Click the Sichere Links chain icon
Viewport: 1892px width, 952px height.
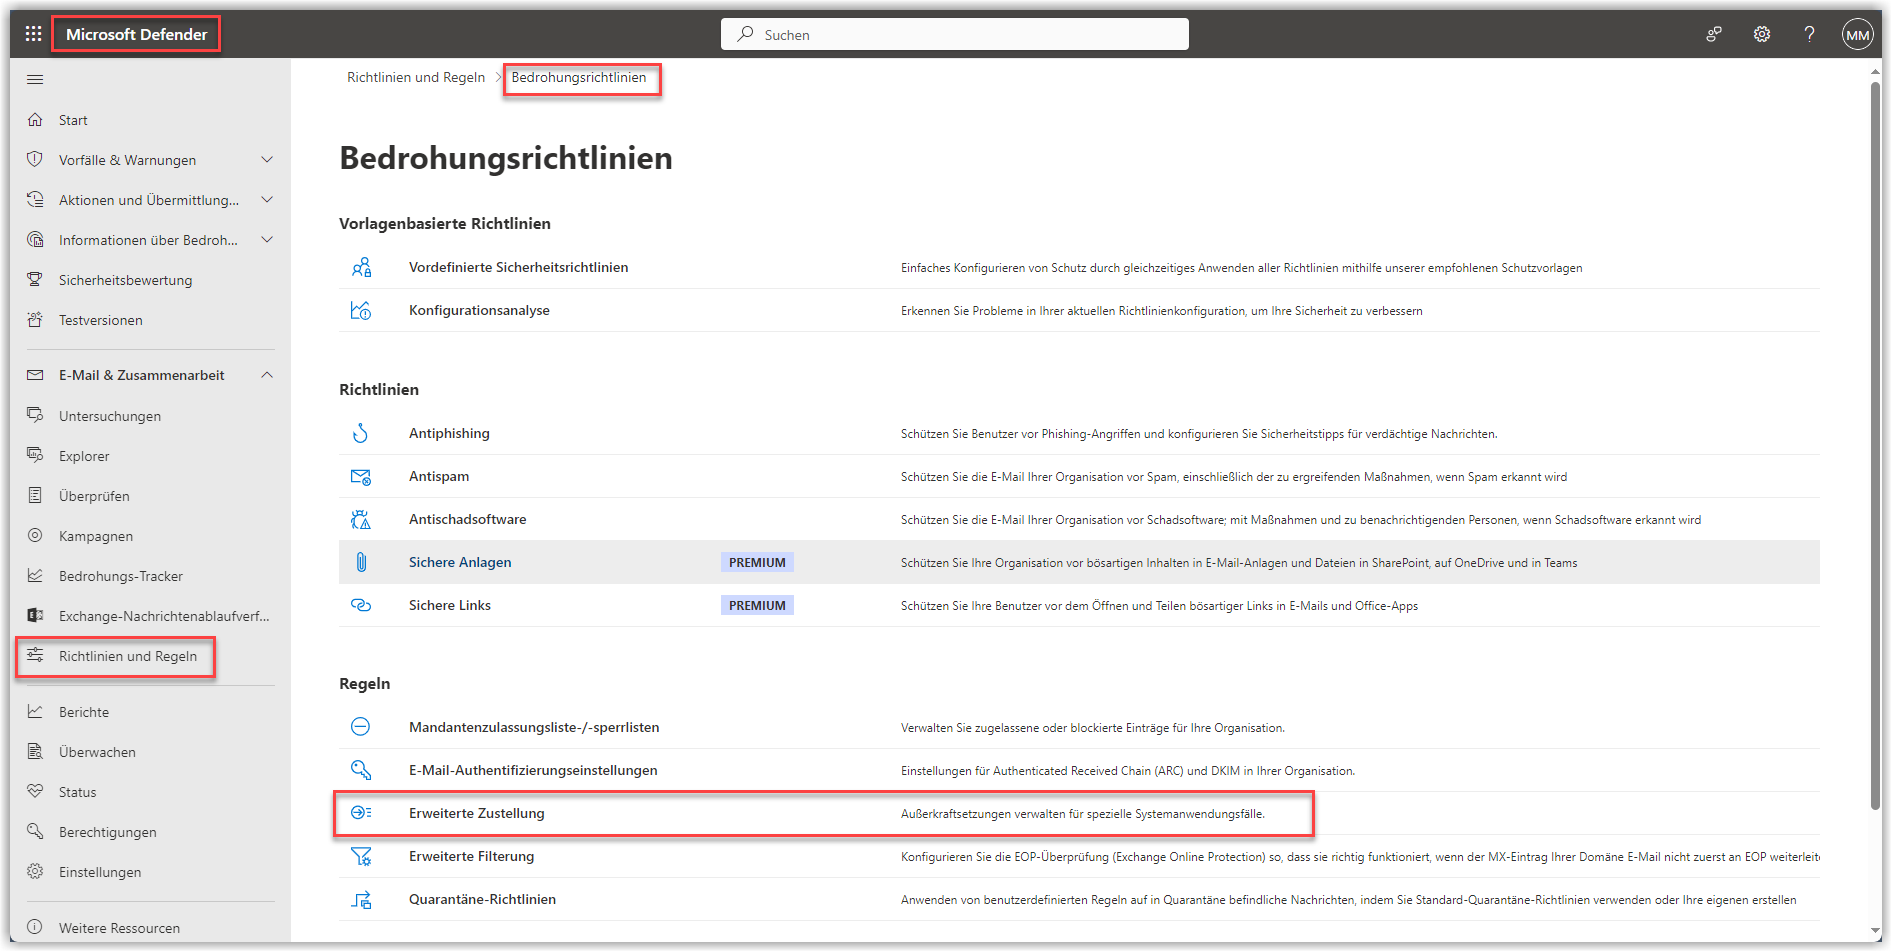361,605
